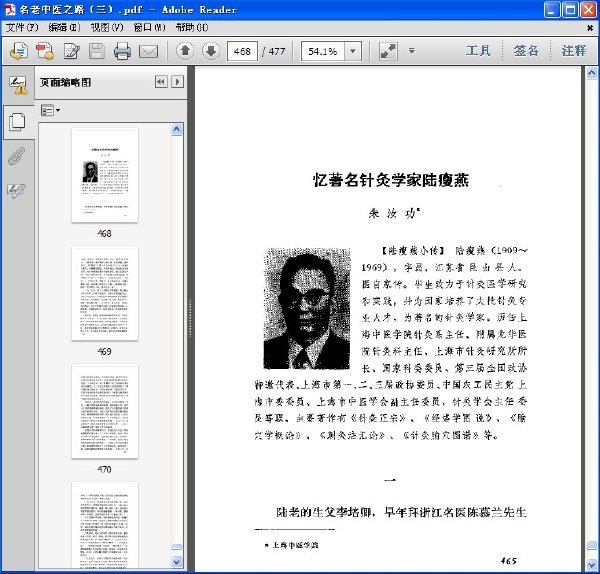Collapse the thumbnails panel with double arrow
The height and width of the screenshot is (574, 600).
click(x=161, y=82)
